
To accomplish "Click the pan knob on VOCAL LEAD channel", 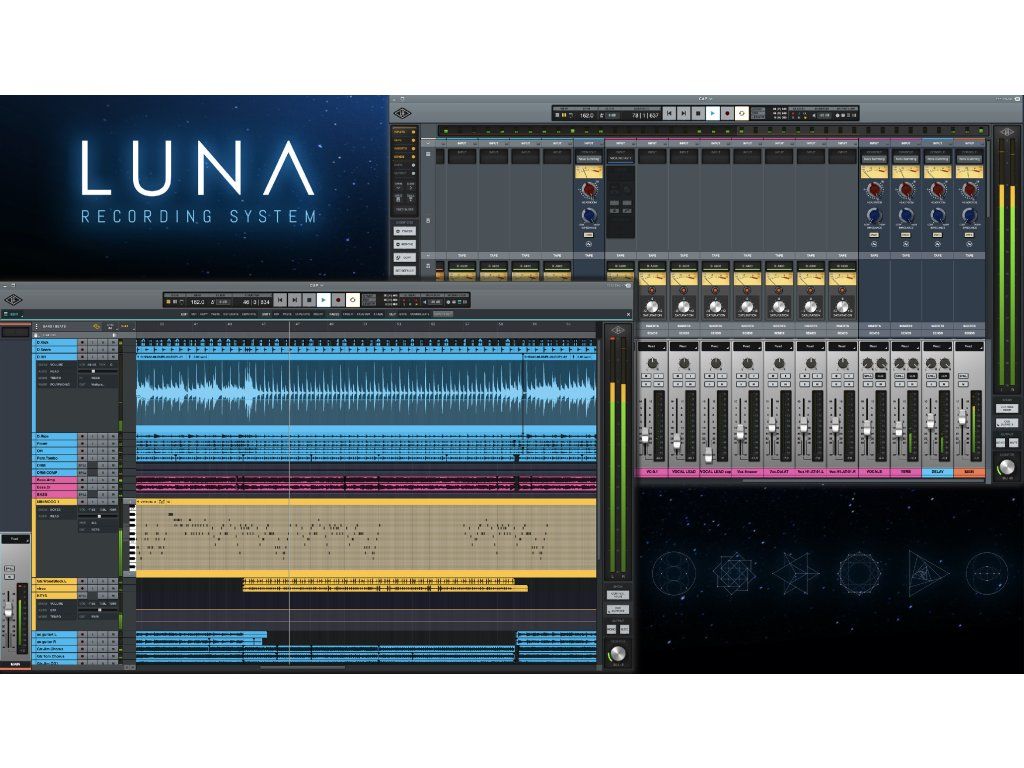I will click(x=684, y=364).
